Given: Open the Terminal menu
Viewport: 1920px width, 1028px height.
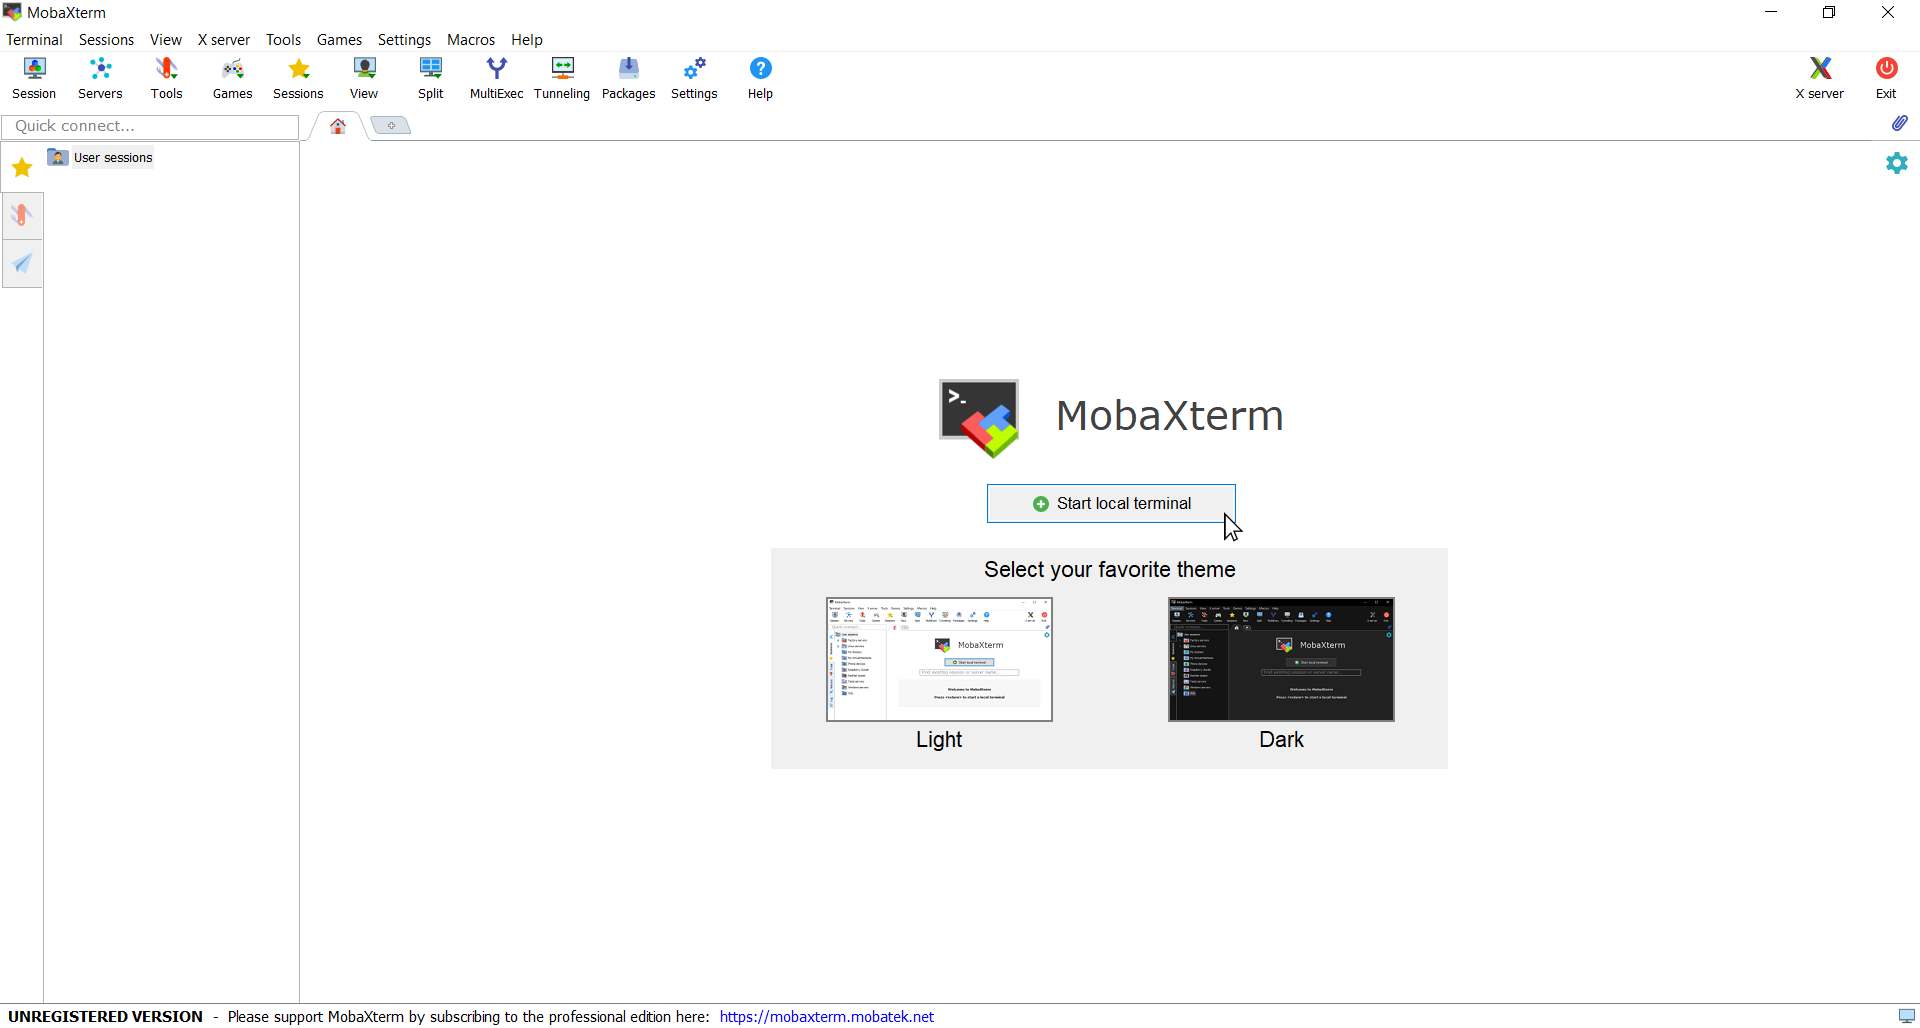Looking at the screenshot, I should click(33, 39).
